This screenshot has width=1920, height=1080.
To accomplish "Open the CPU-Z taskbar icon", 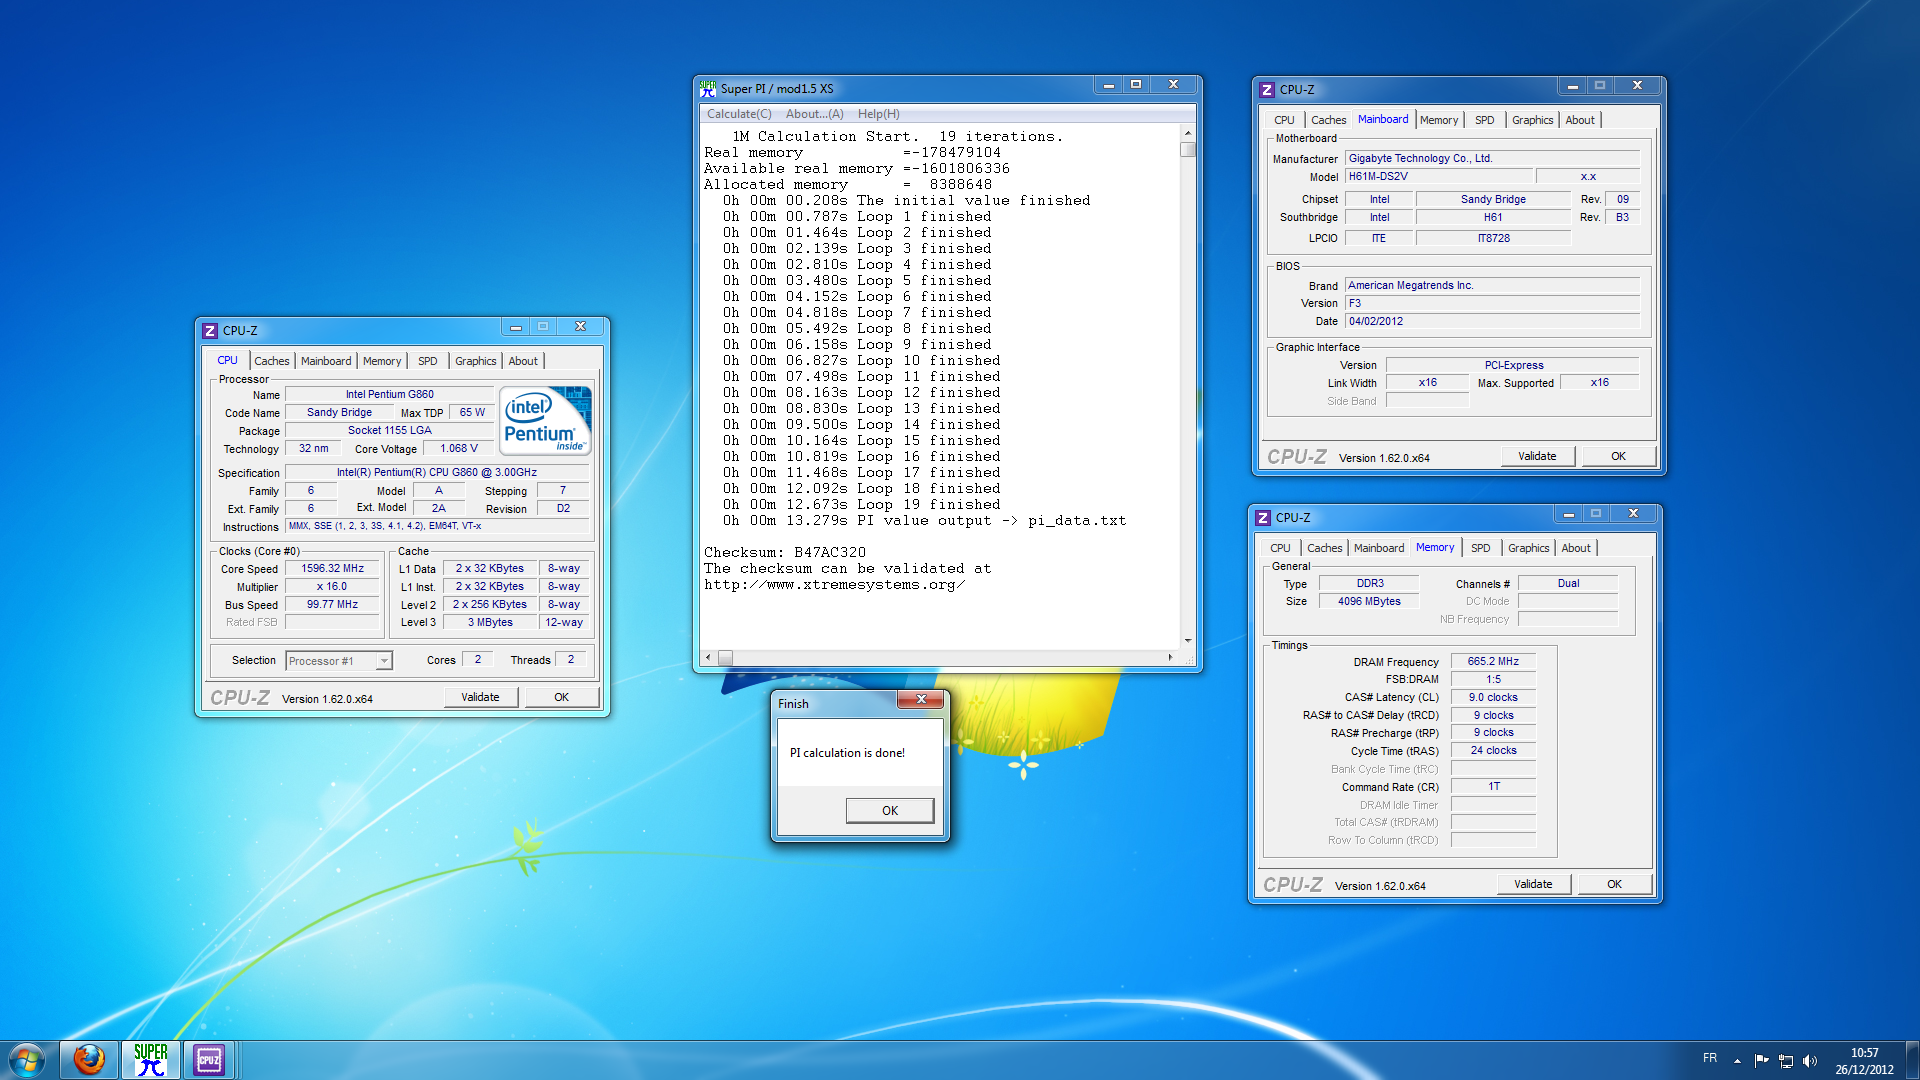I will (209, 1060).
